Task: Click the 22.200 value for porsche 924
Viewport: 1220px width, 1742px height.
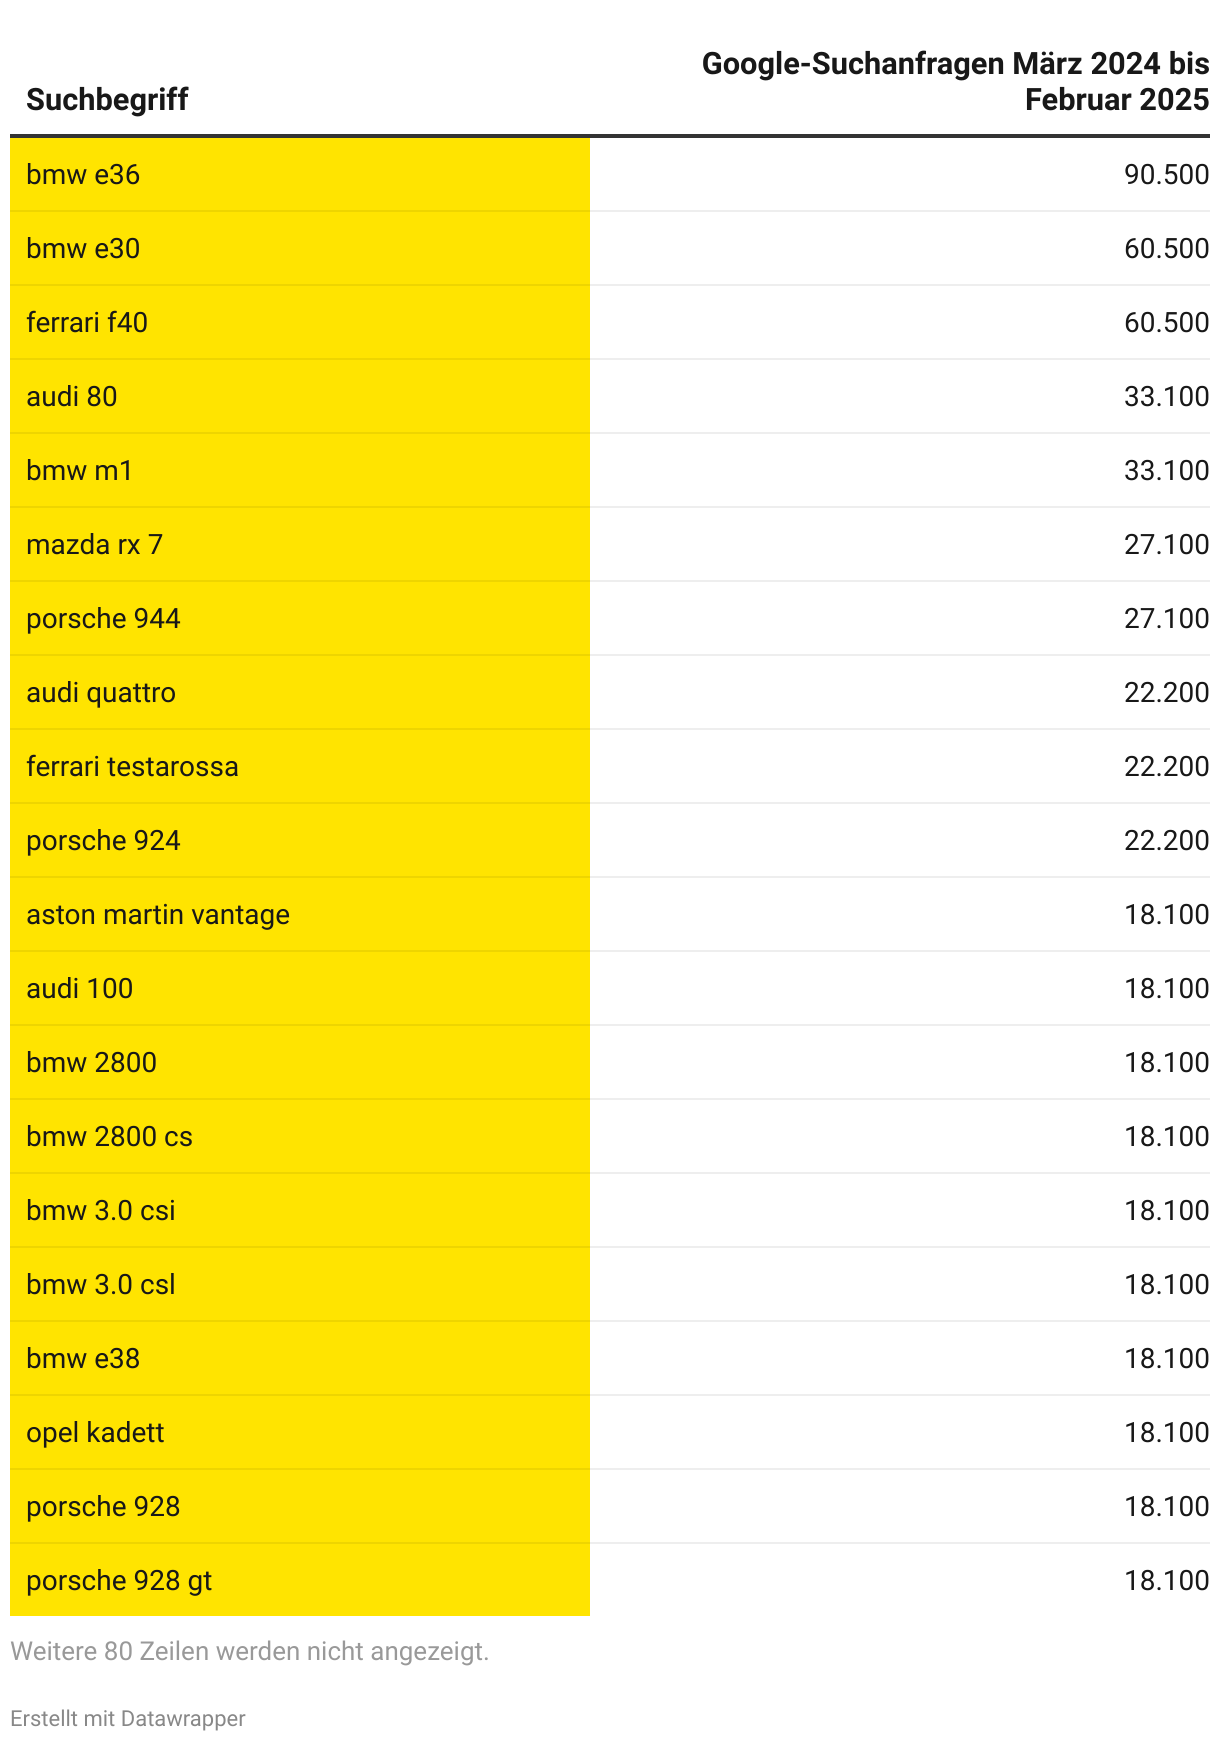Action: pyautogui.click(x=1166, y=841)
